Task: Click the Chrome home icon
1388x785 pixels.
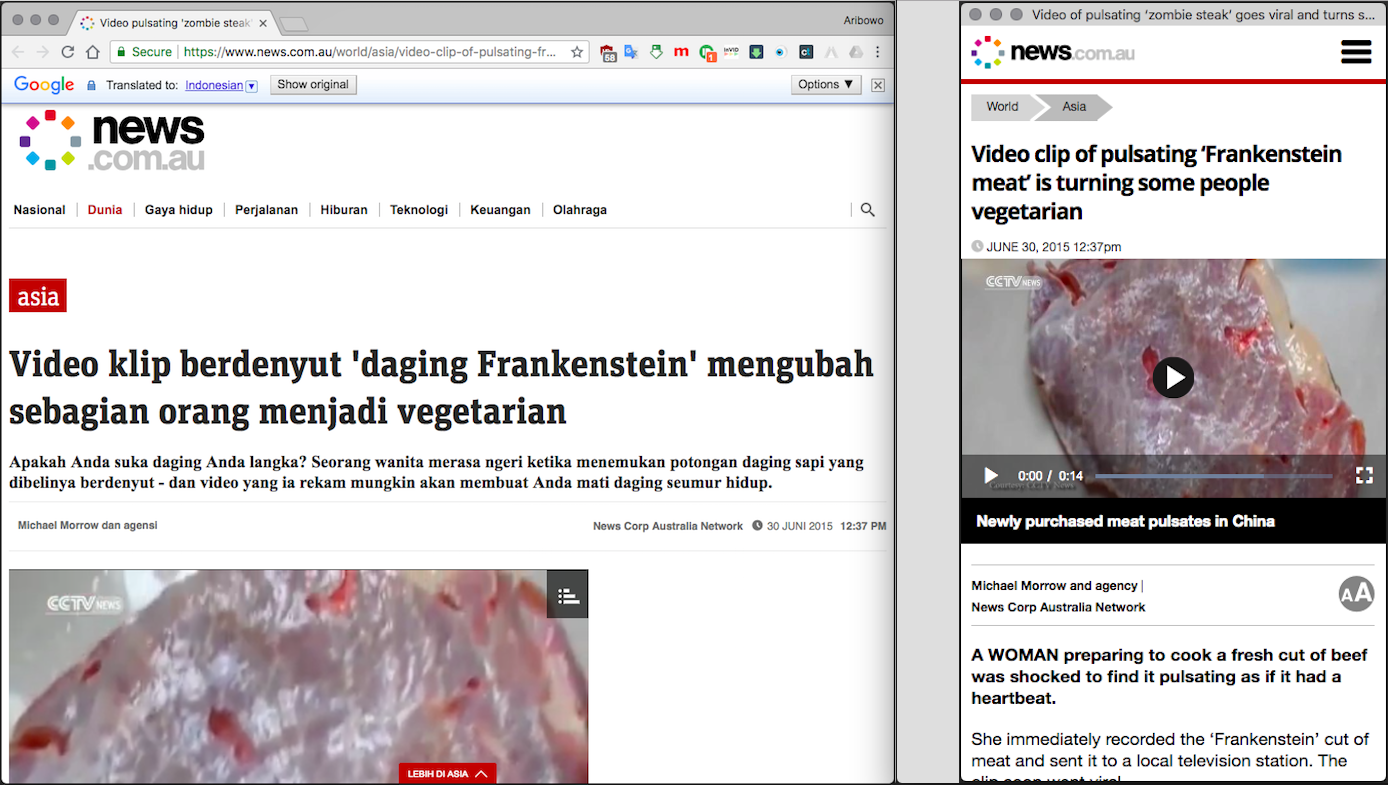Action: coord(92,52)
